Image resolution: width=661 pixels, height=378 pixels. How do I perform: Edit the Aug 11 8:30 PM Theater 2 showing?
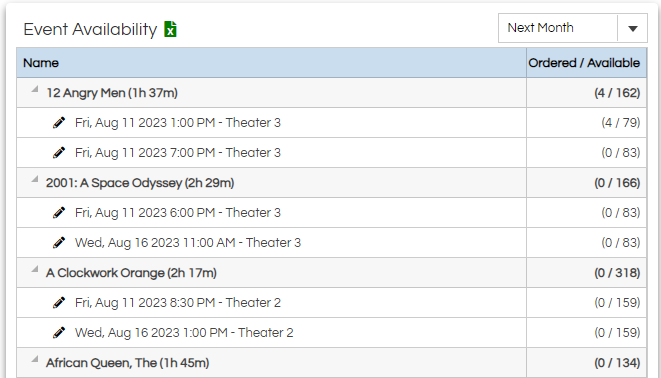[x=59, y=303]
